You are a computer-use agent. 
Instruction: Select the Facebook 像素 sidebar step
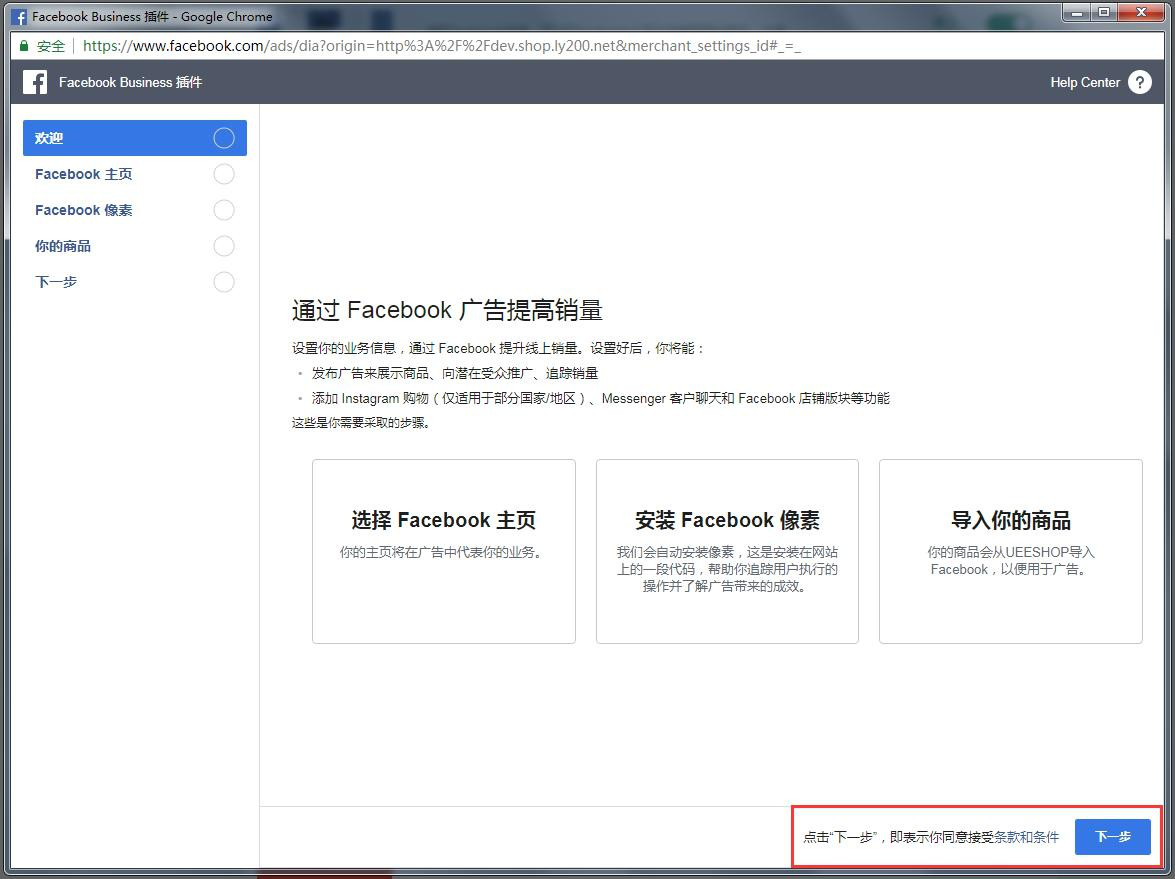pyautogui.click(x=135, y=210)
